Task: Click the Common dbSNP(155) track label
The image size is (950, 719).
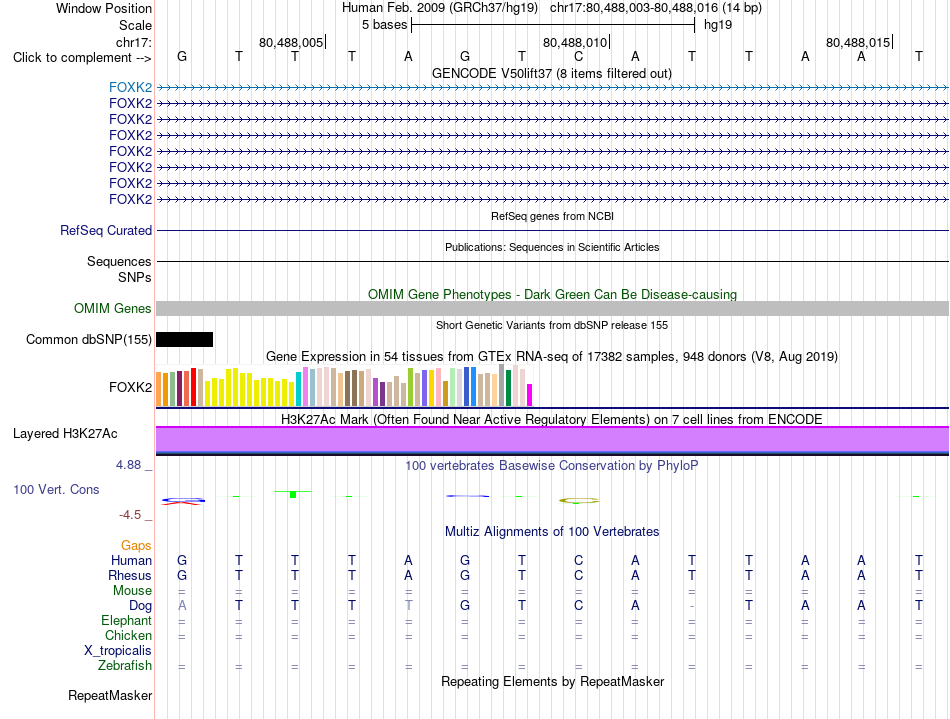Action: [x=88, y=339]
